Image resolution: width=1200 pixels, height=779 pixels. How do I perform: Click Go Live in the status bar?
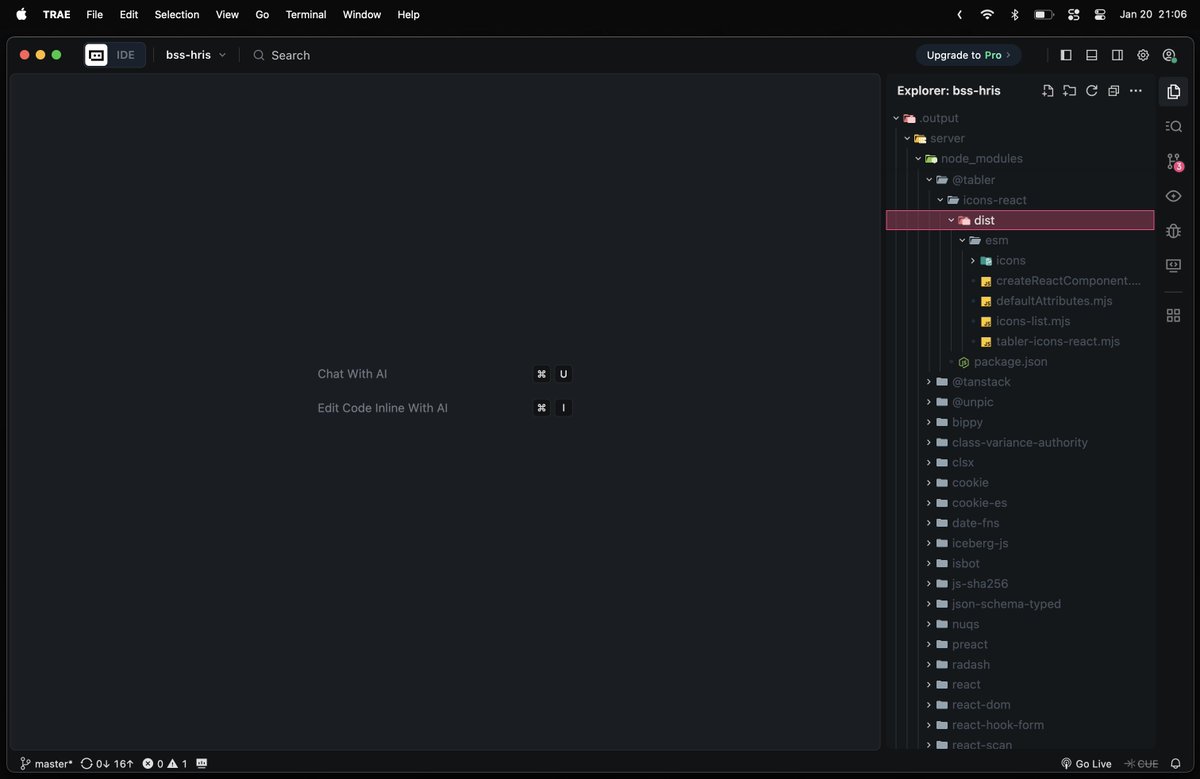(1084, 764)
